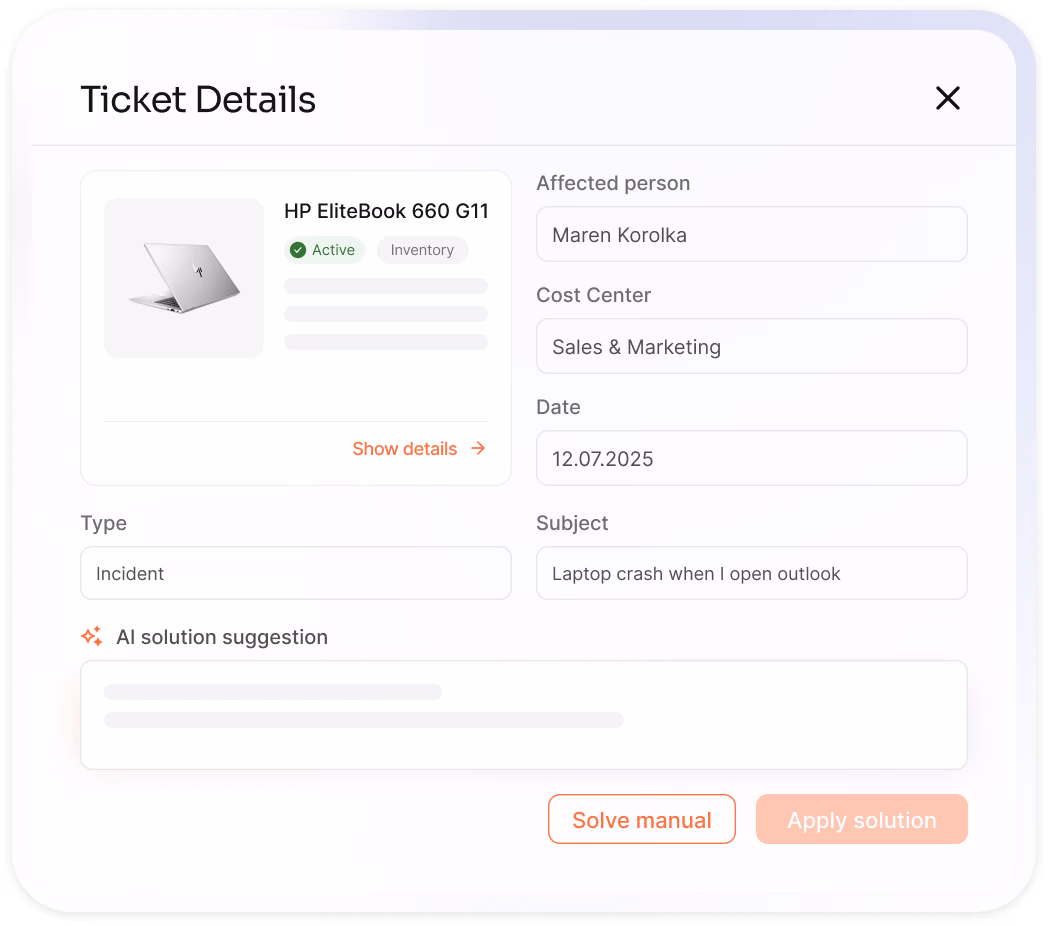Click the Subject field about laptop crash

click(x=751, y=573)
